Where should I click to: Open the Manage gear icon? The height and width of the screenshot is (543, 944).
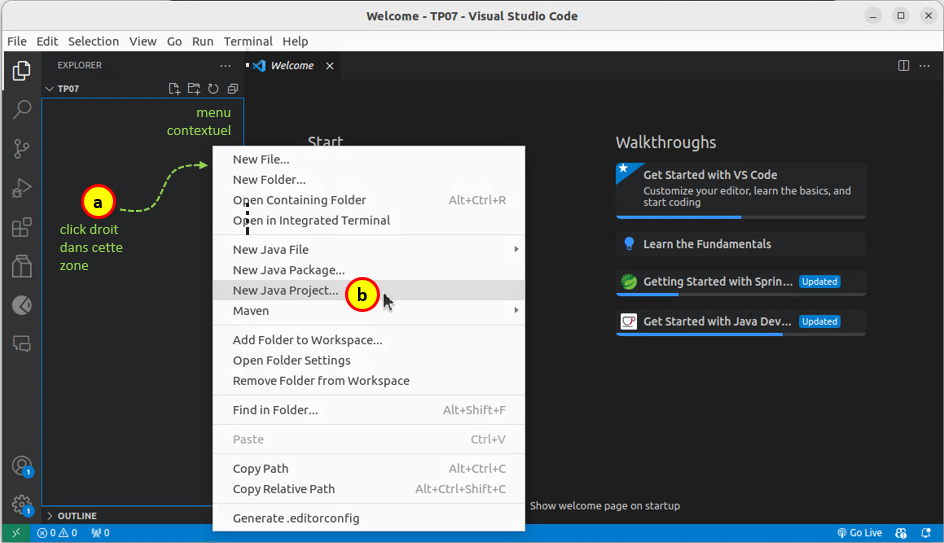tap(21, 505)
